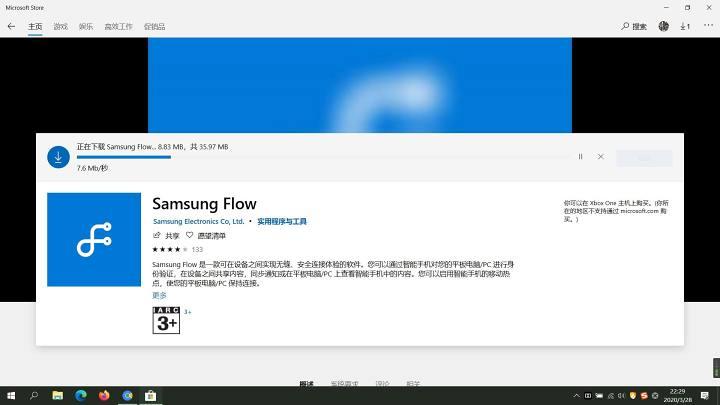
Task: Open the 主页 tab
Action: click(x=35, y=26)
